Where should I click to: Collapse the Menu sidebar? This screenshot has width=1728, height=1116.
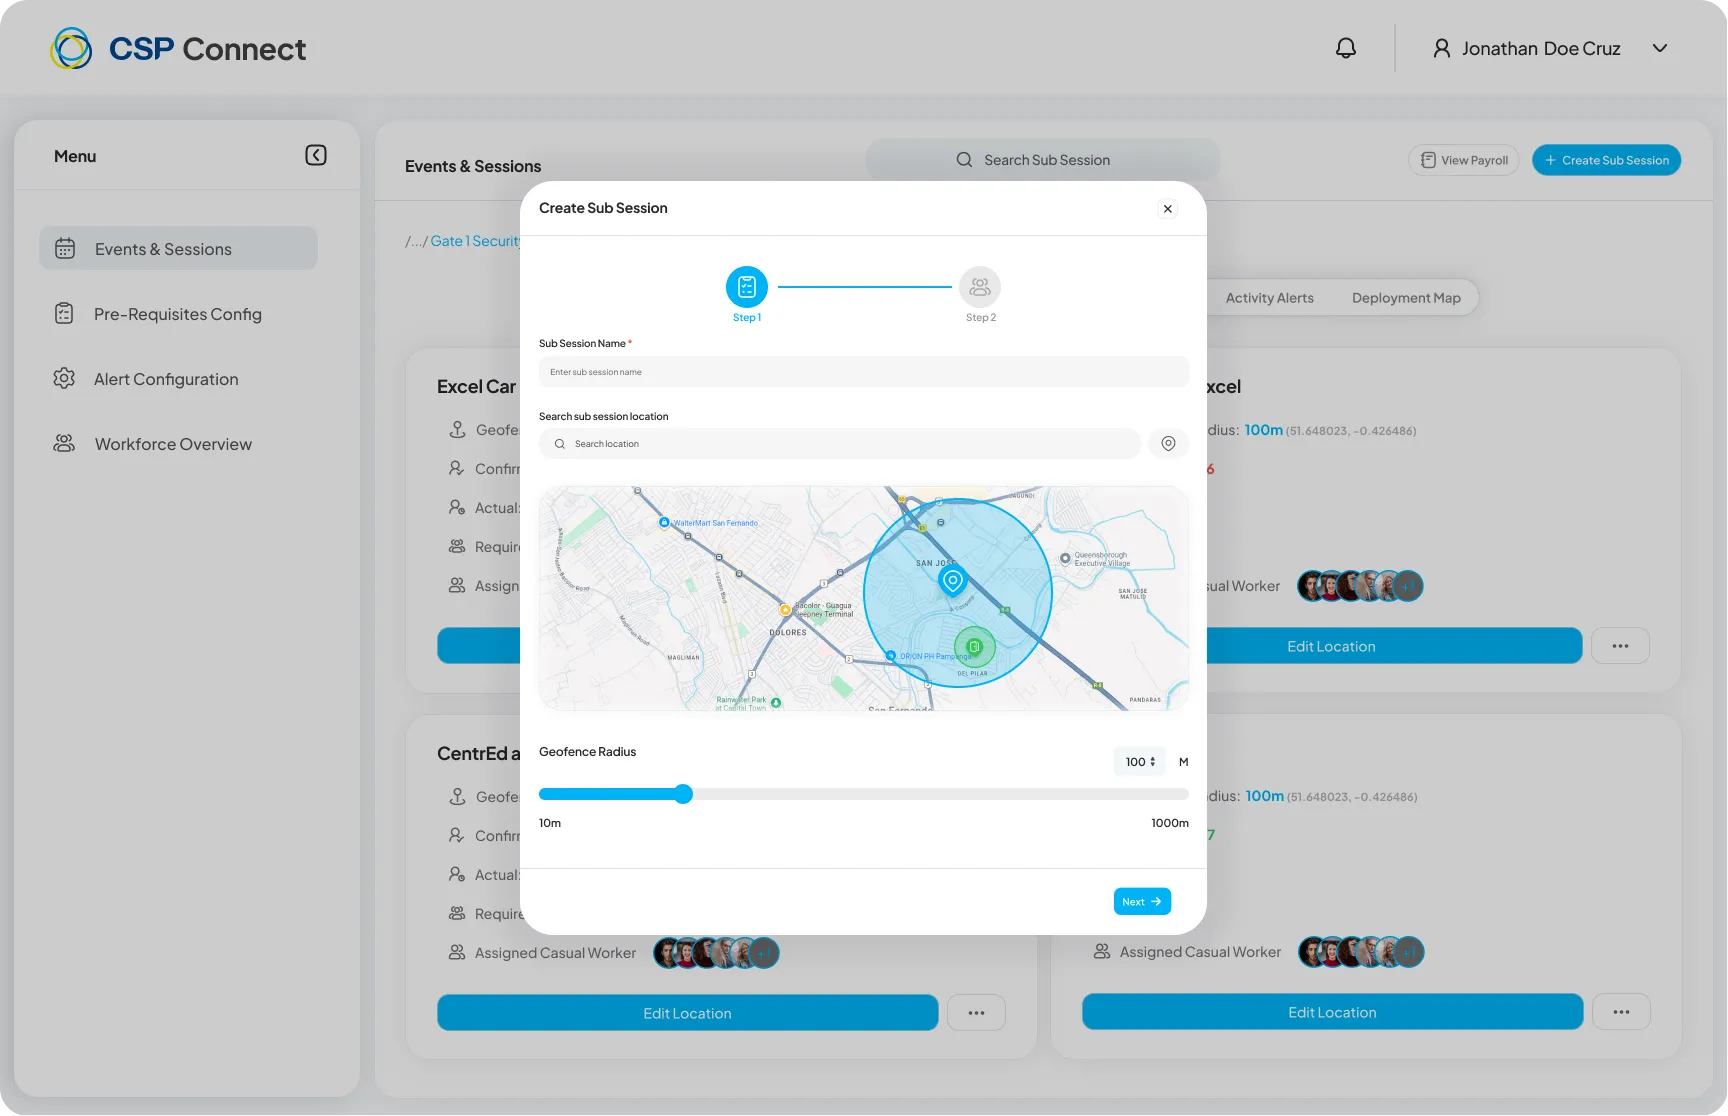pos(316,155)
